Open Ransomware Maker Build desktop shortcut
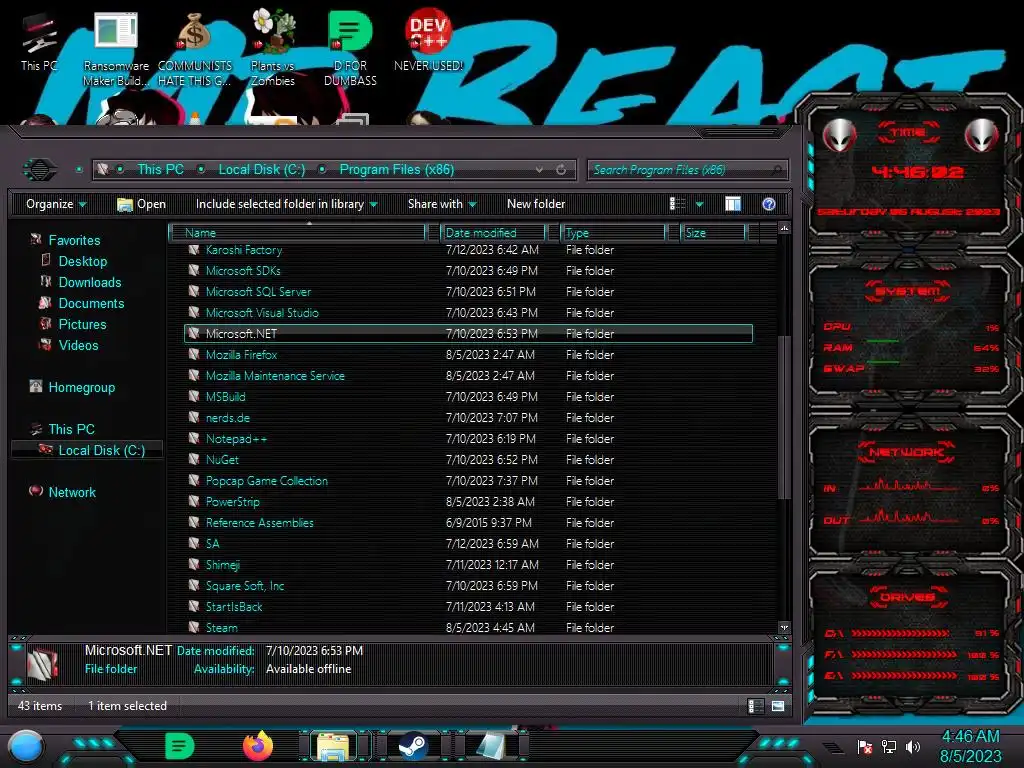 [x=116, y=49]
